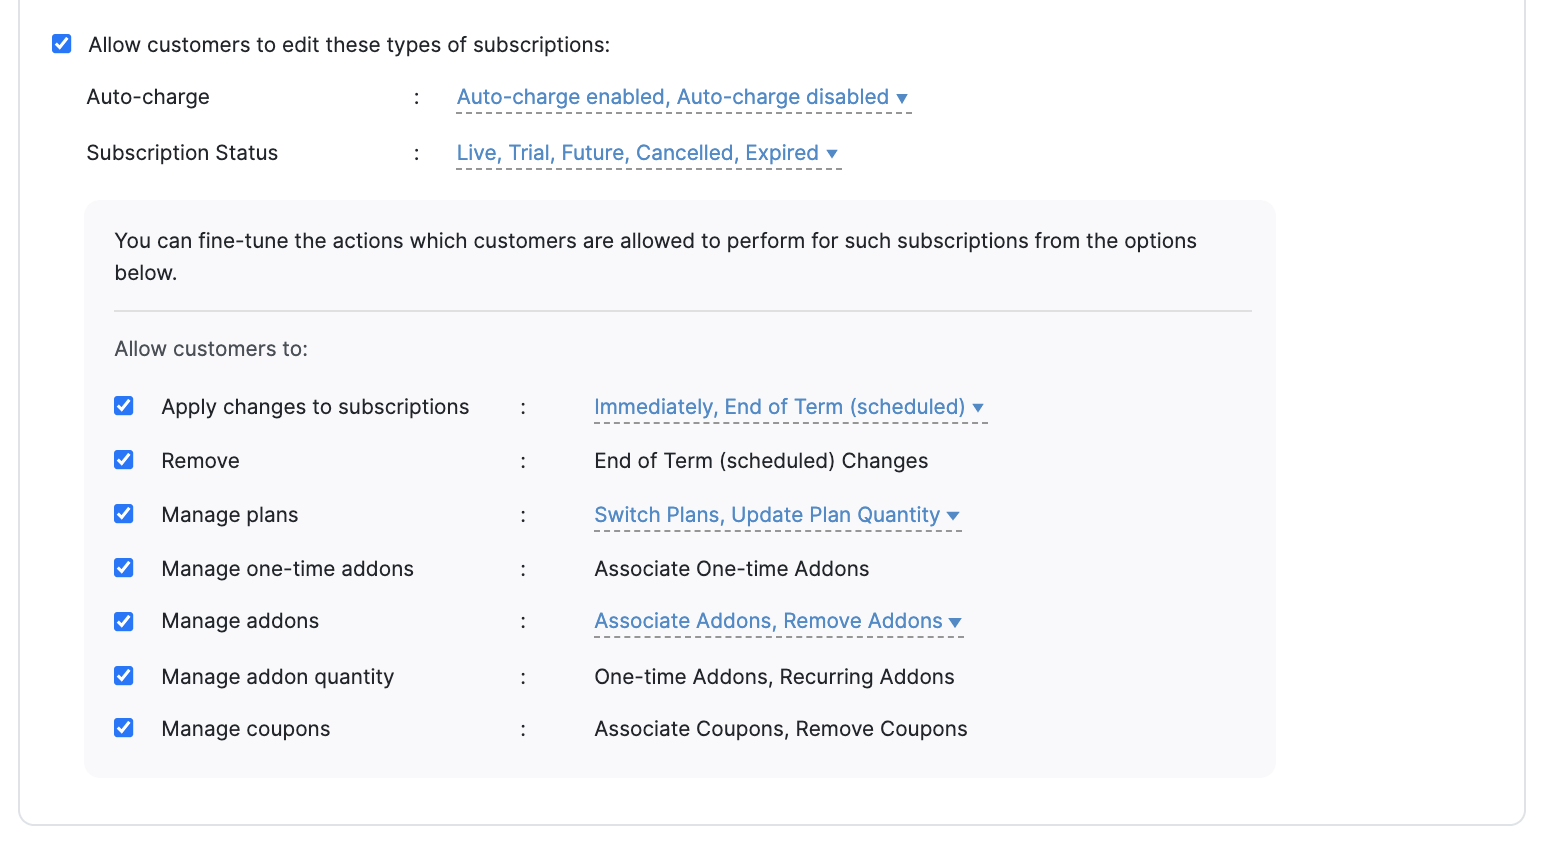Select the "Switch Plans, Update Plan Quantity" link
This screenshot has height=842, width=1548.
[x=767, y=514]
